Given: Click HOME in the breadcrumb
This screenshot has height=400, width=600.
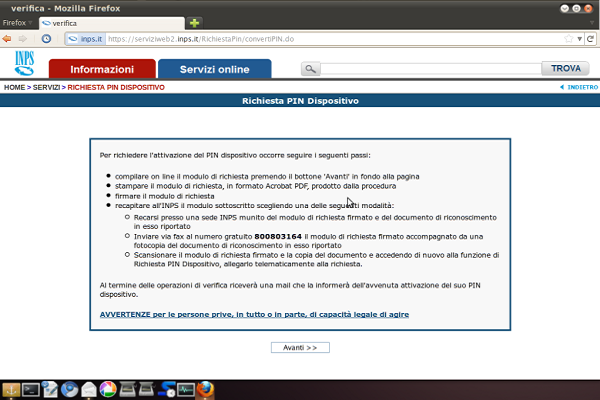Looking at the screenshot, I should point(15,88).
